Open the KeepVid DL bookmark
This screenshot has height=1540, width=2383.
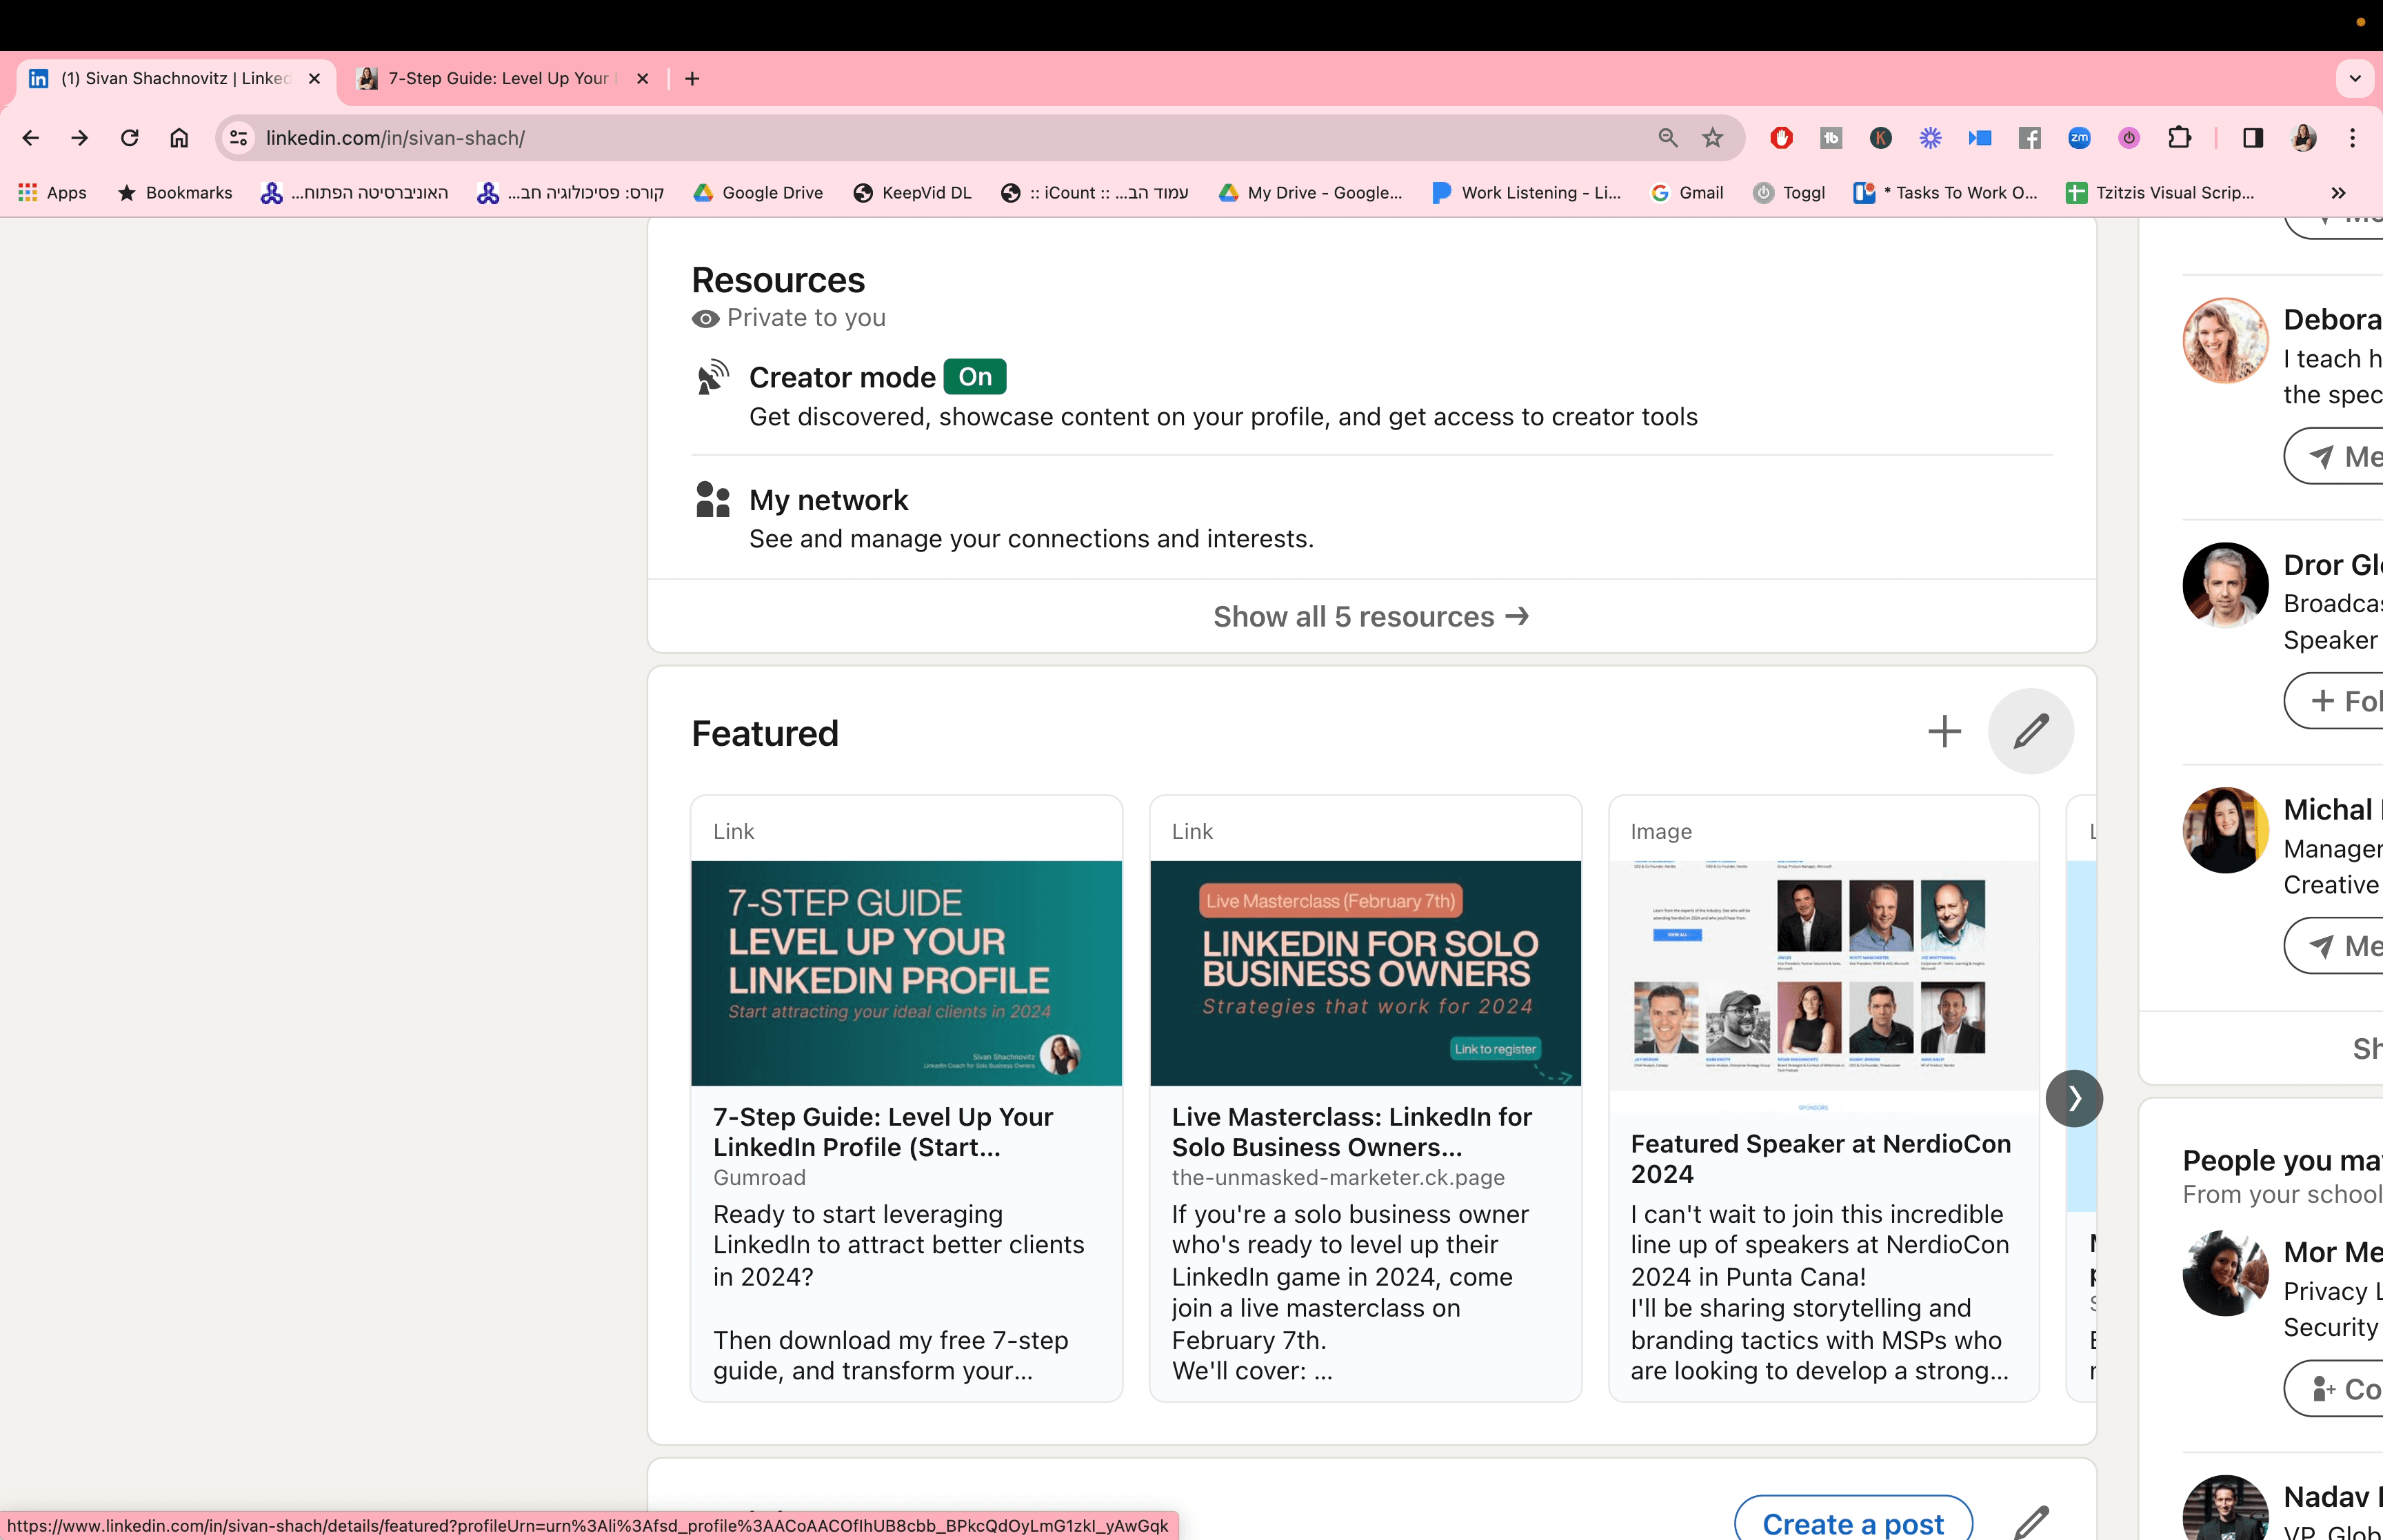tap(913, 193)
